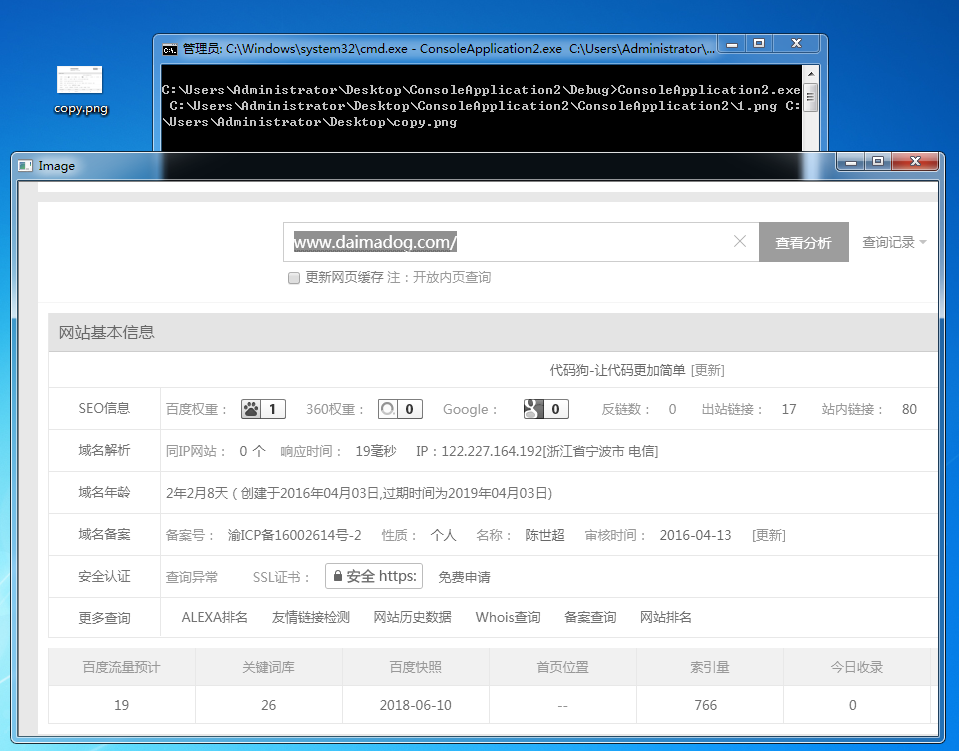Click the 反链数 value 0
The width and height of the screenshot is (959, 751).
[x=672, y=409]
